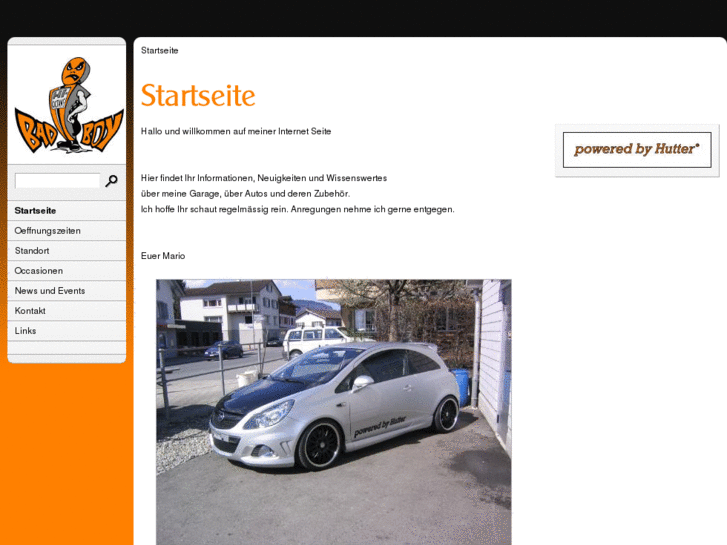Image resolution: width=727 pixels, height=545 pixels.
Task: Open the Oeffnungszeiten page
Action: pyautogui.click(x=47, y=231)
